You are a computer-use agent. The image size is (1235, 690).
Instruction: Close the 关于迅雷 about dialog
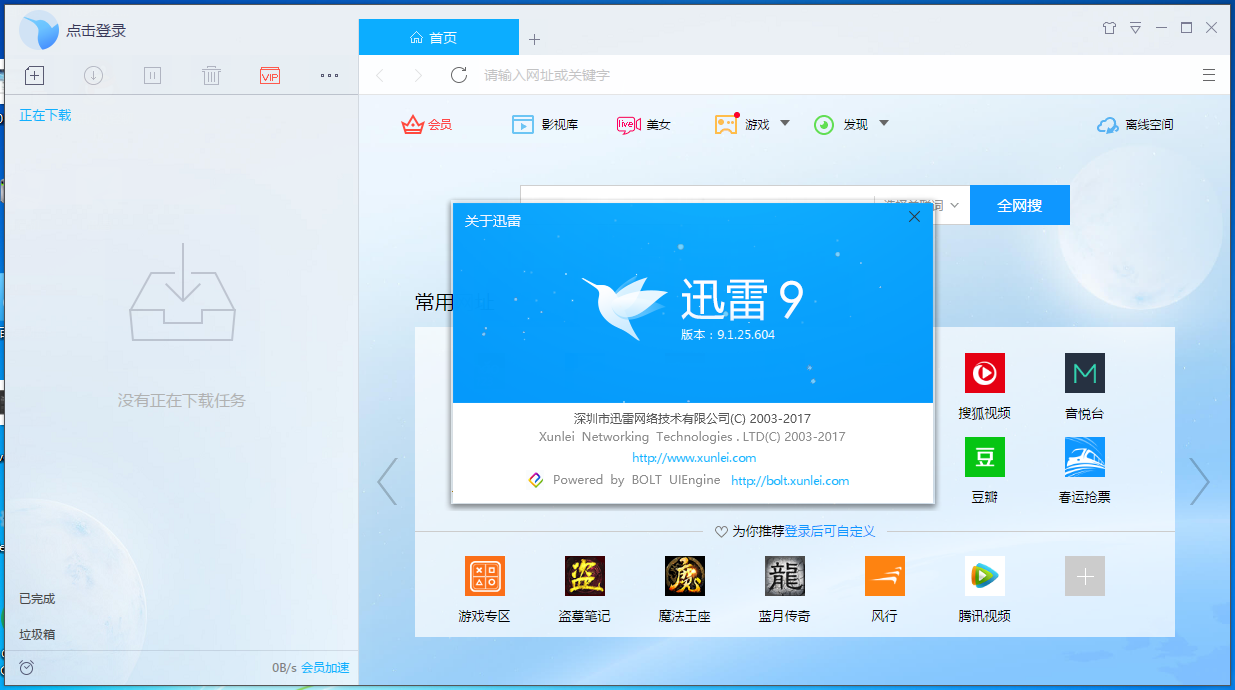[x=914, y=217]
